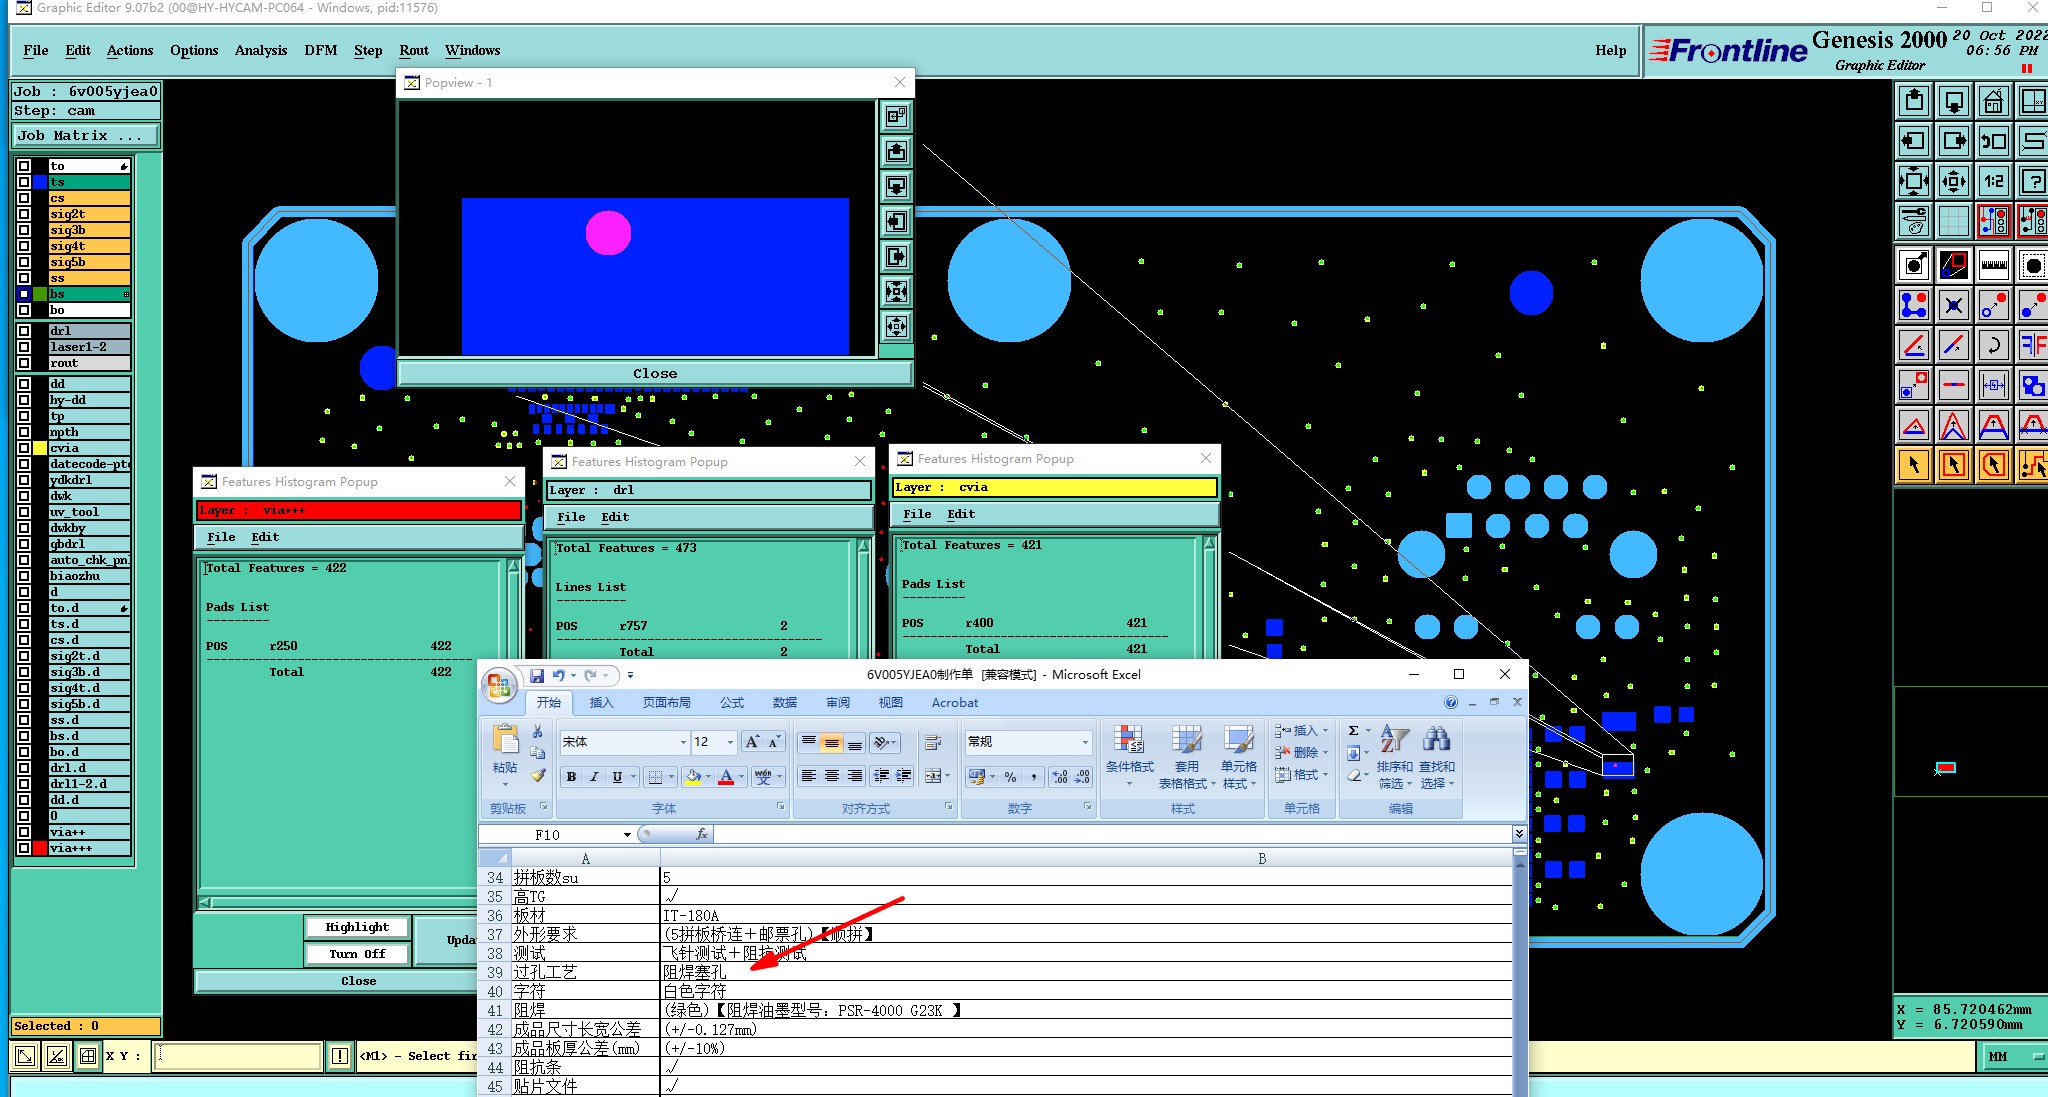Viewport: 2048px width, 1097px height.
Task: Click the rotate arrow edit tool
Action: pyautogui.click(x=1993, y=346)
